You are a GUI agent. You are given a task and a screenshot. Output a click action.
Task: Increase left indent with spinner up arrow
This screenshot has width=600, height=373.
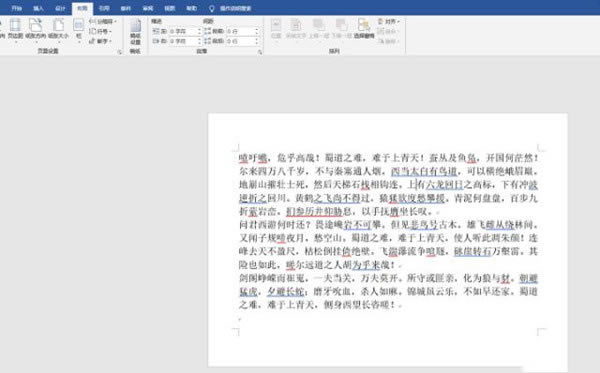coord(199,29)
